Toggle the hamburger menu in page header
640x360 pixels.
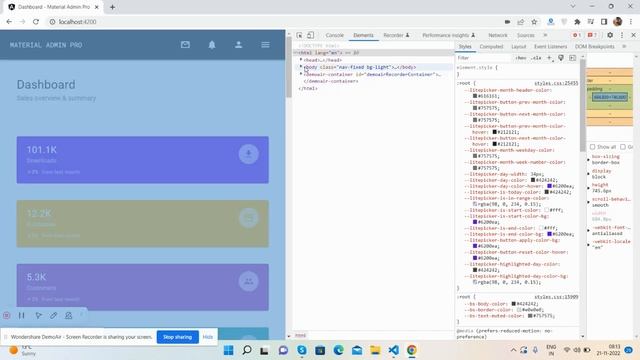click(x=265, y=44)
